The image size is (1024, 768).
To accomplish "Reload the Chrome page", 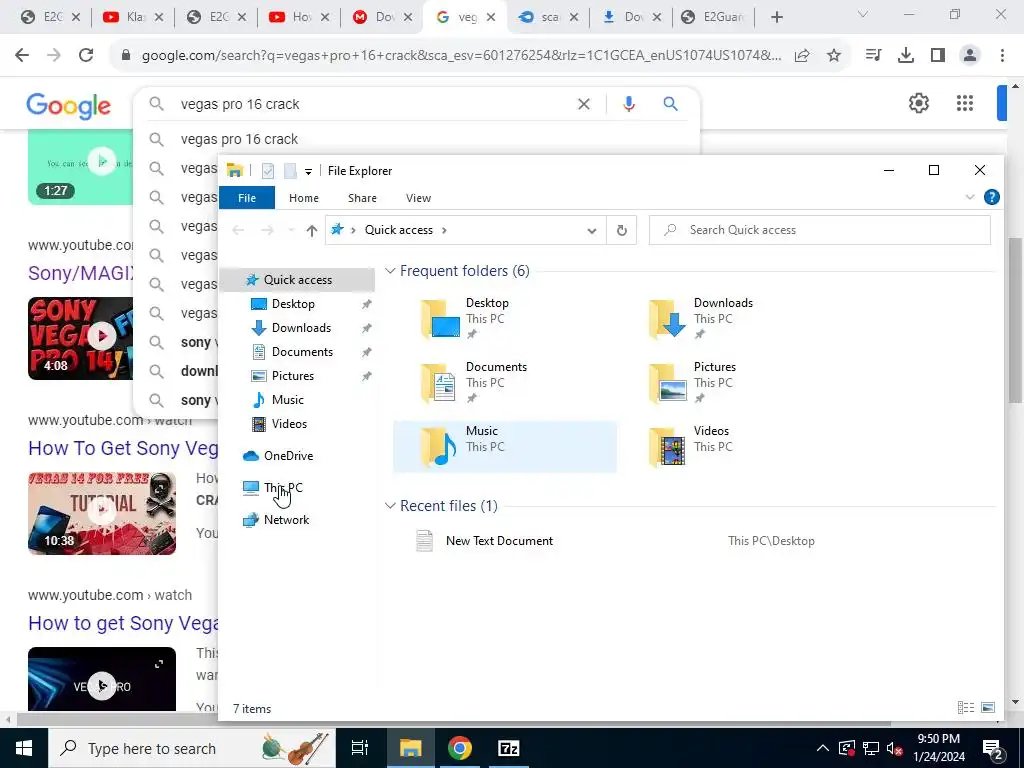I will (x=86, y=56).
